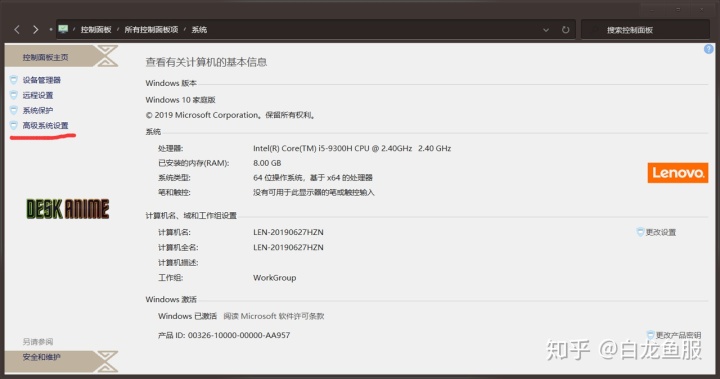This screenshot has height=379, width=720.
Task: Click the 更改设置 link
Action: click(661, 232)
